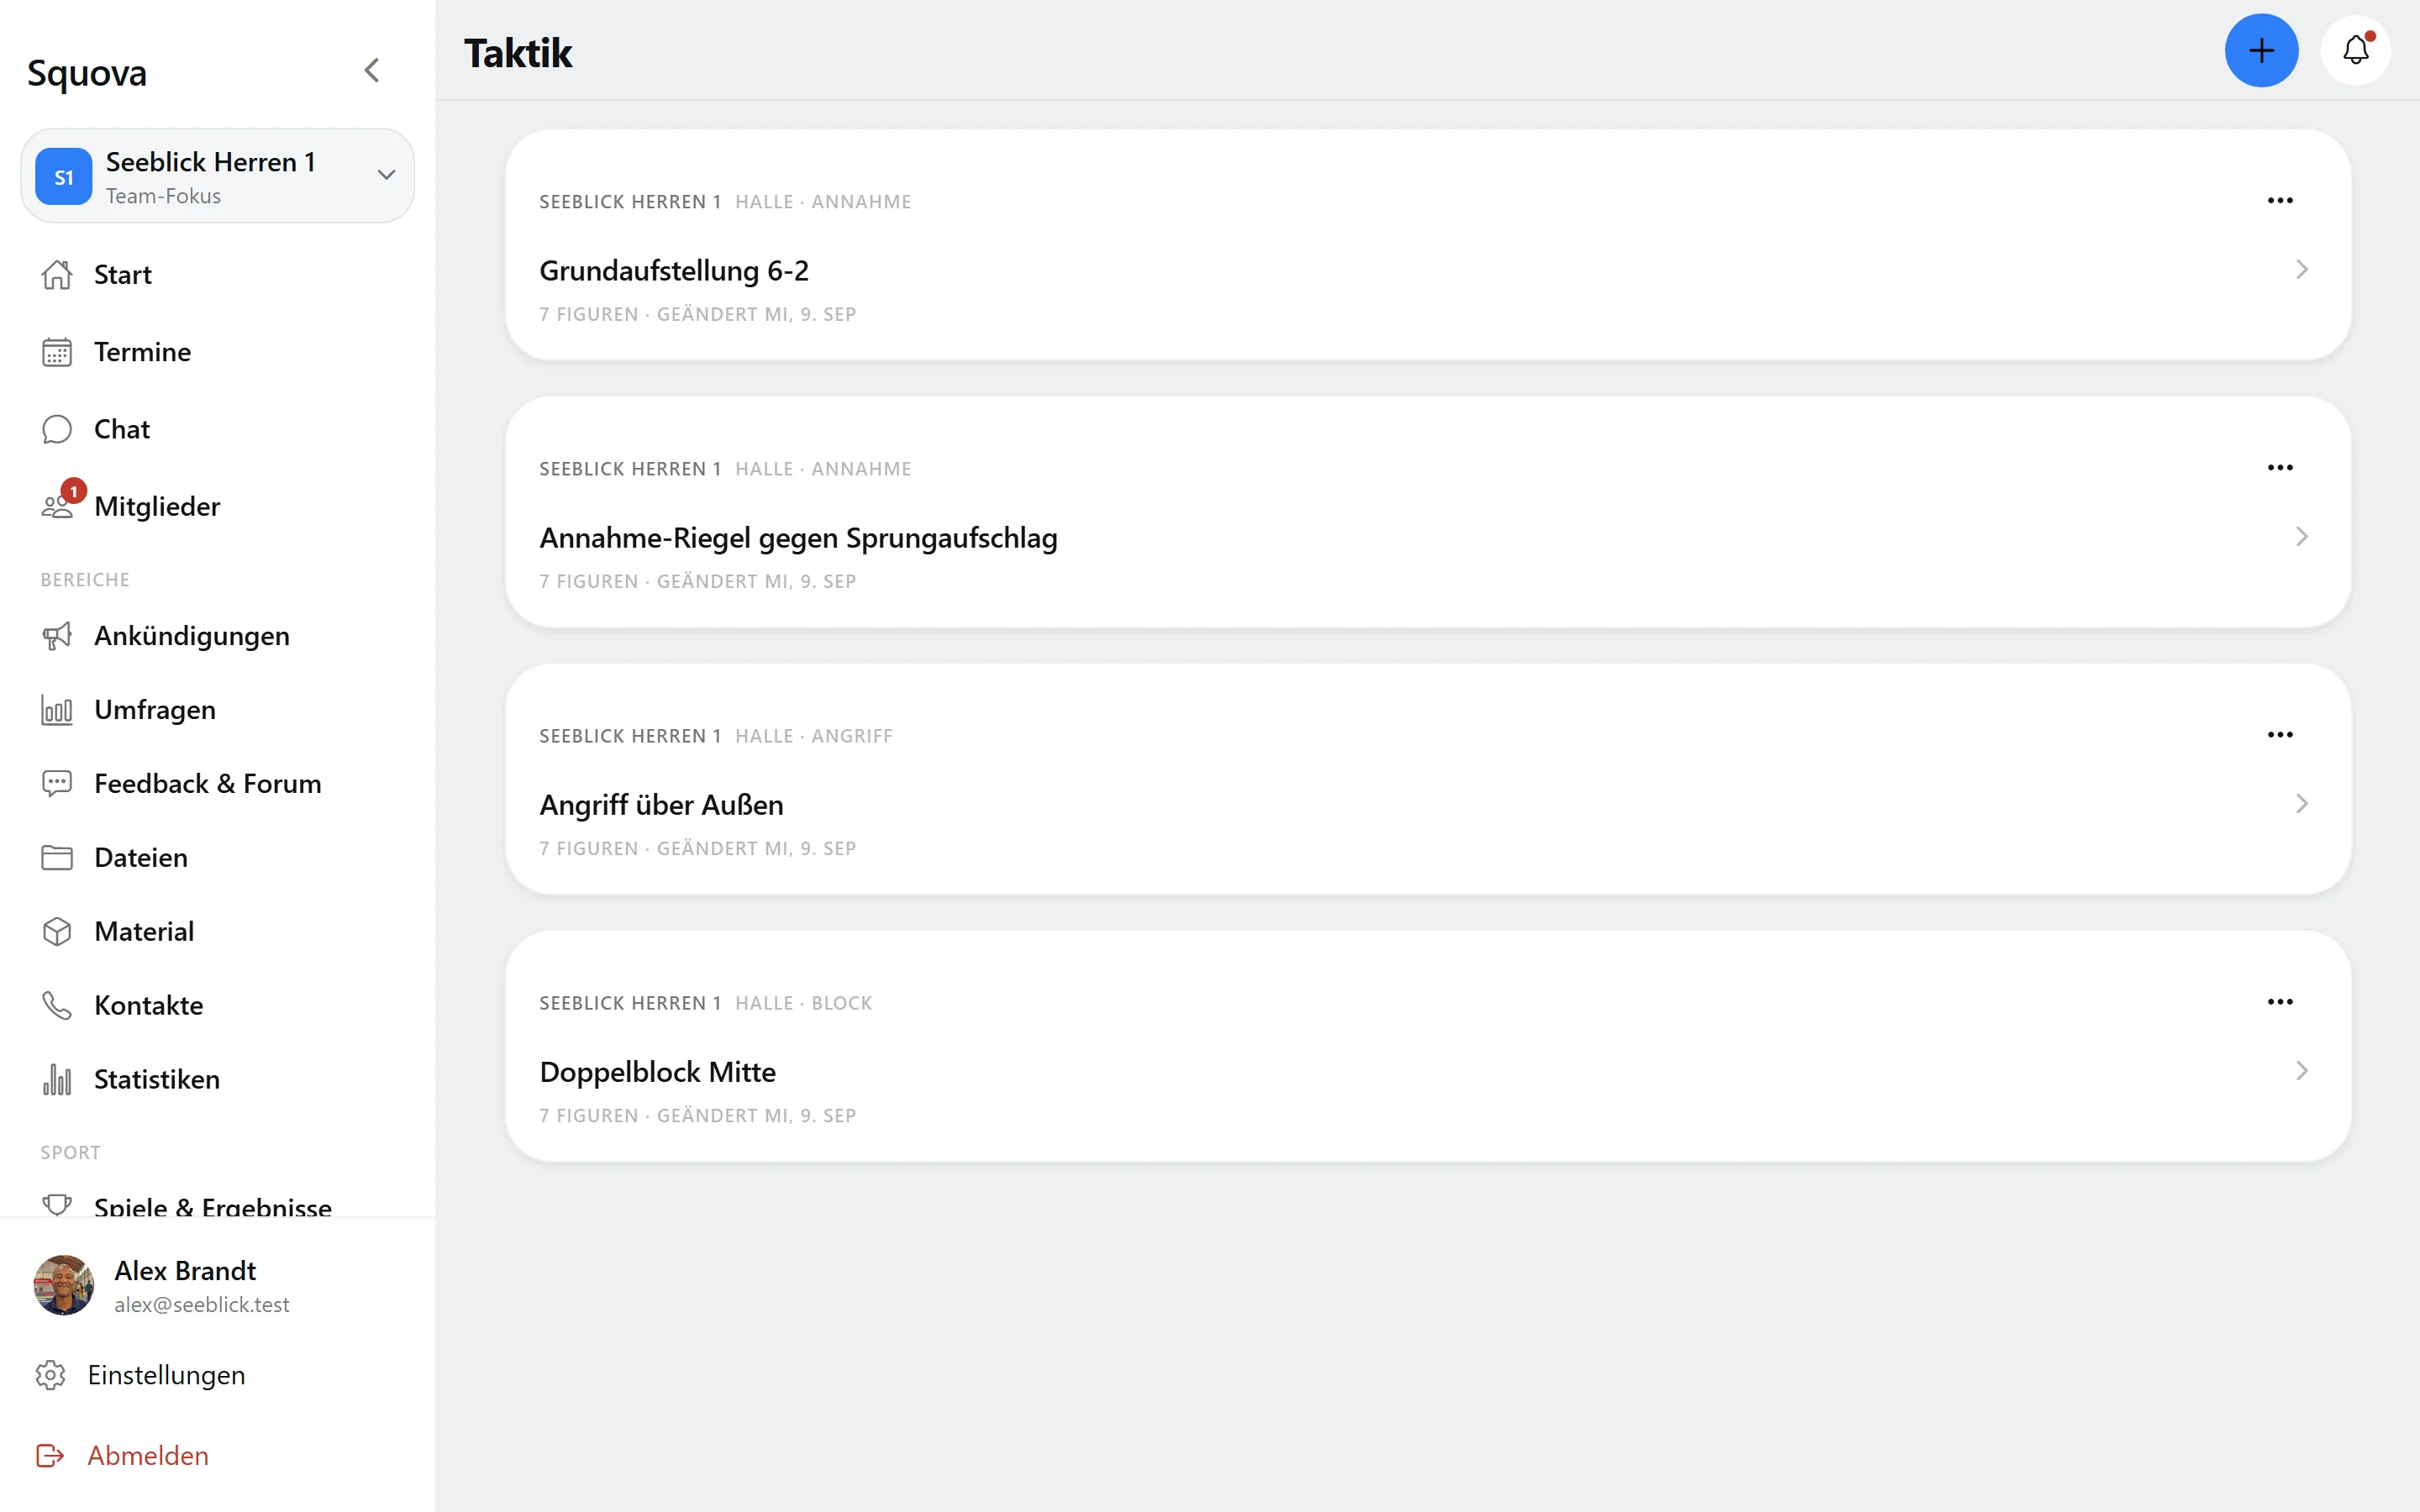Click the Statistiken bar chart icon
Image resolution: width=2420 pixels, height=1512 pixels.
[x=57, y=1079]
